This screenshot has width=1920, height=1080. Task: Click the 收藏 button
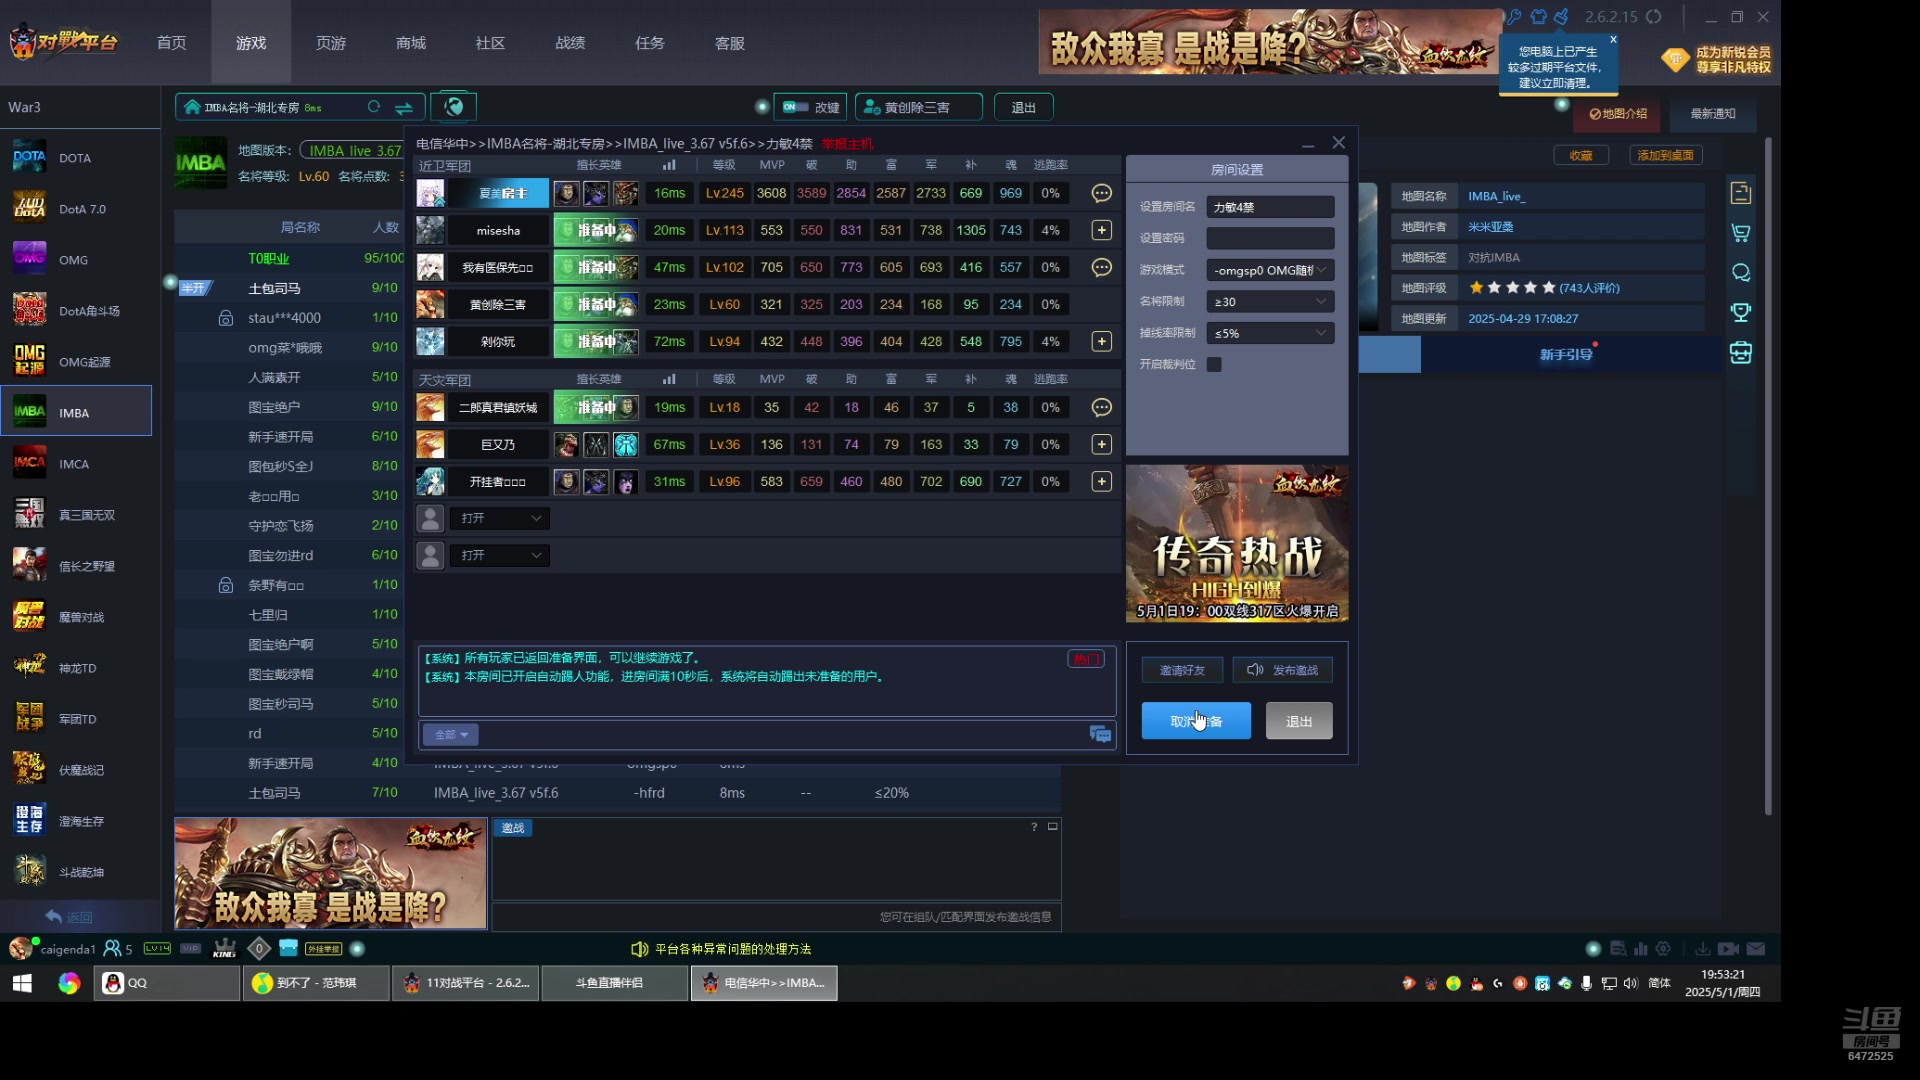(x=1581, y=155)
